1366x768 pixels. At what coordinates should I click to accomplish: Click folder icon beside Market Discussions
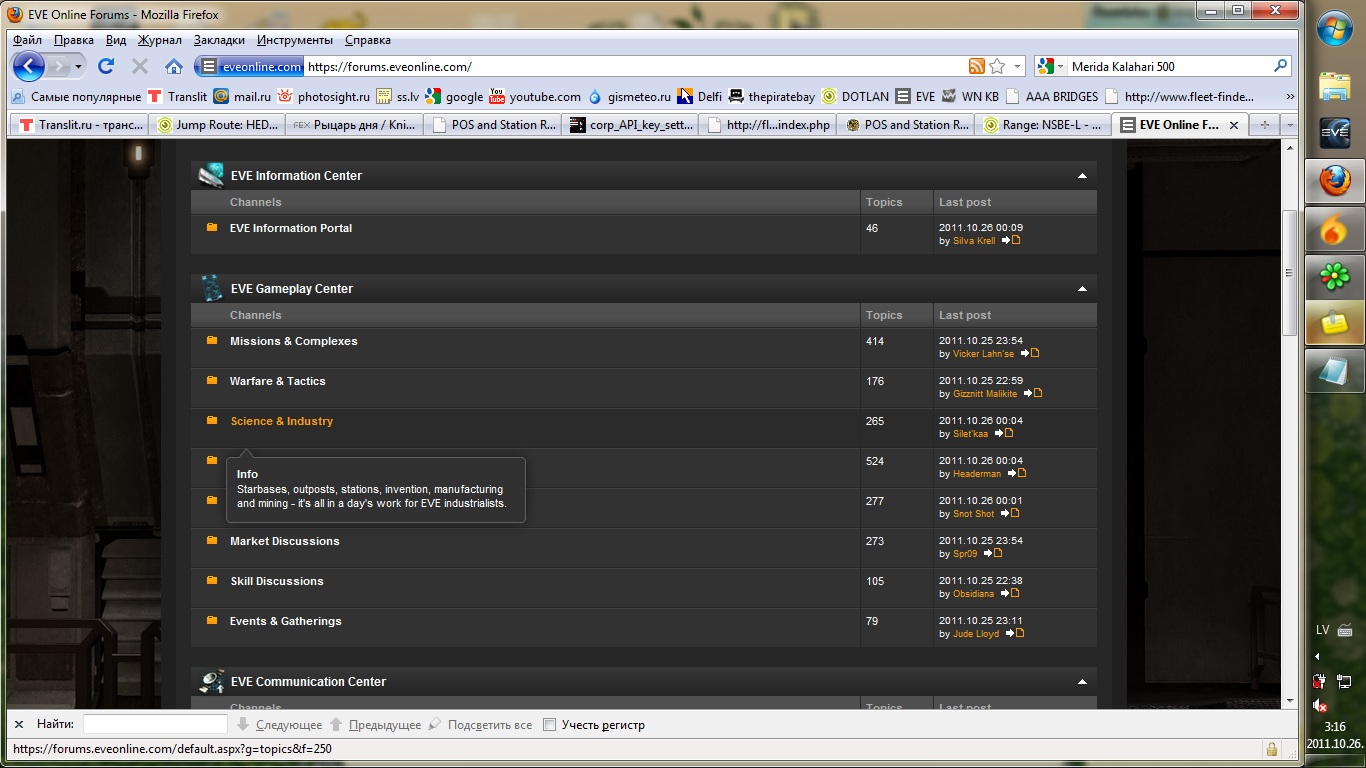click(212, 540)
